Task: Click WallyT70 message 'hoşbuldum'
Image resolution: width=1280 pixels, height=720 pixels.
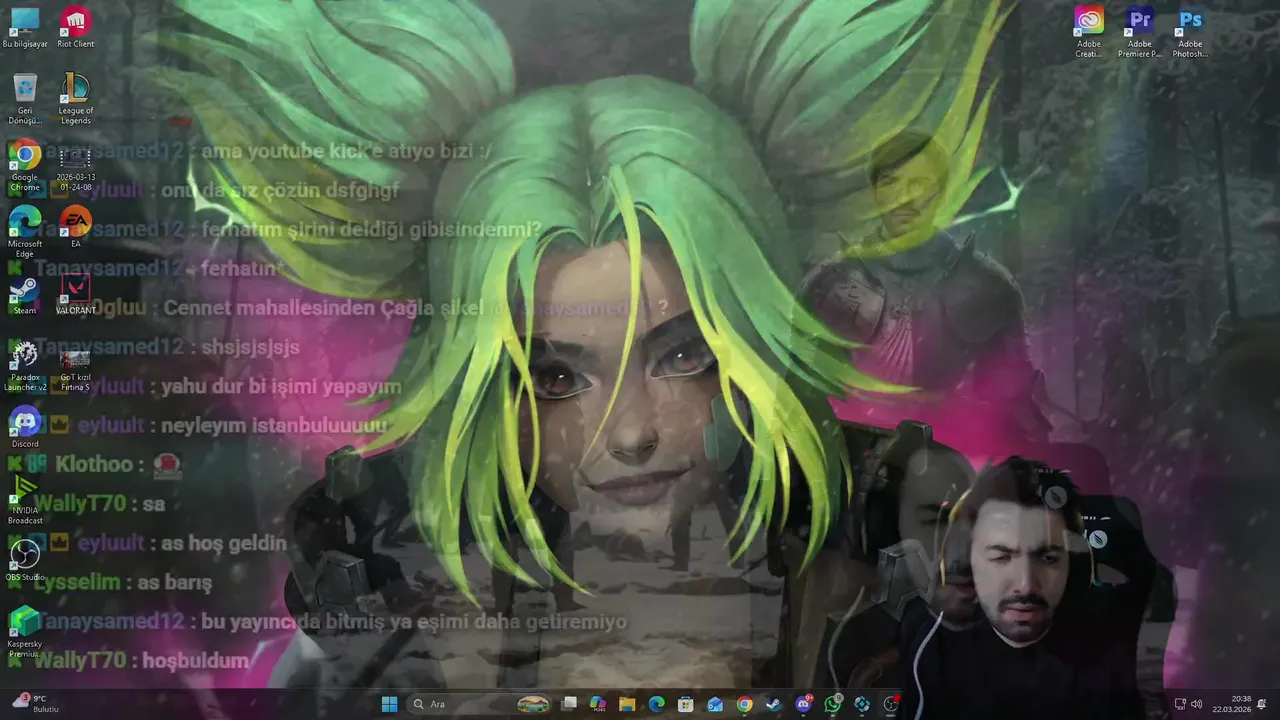Action: [x=195, y=661]
